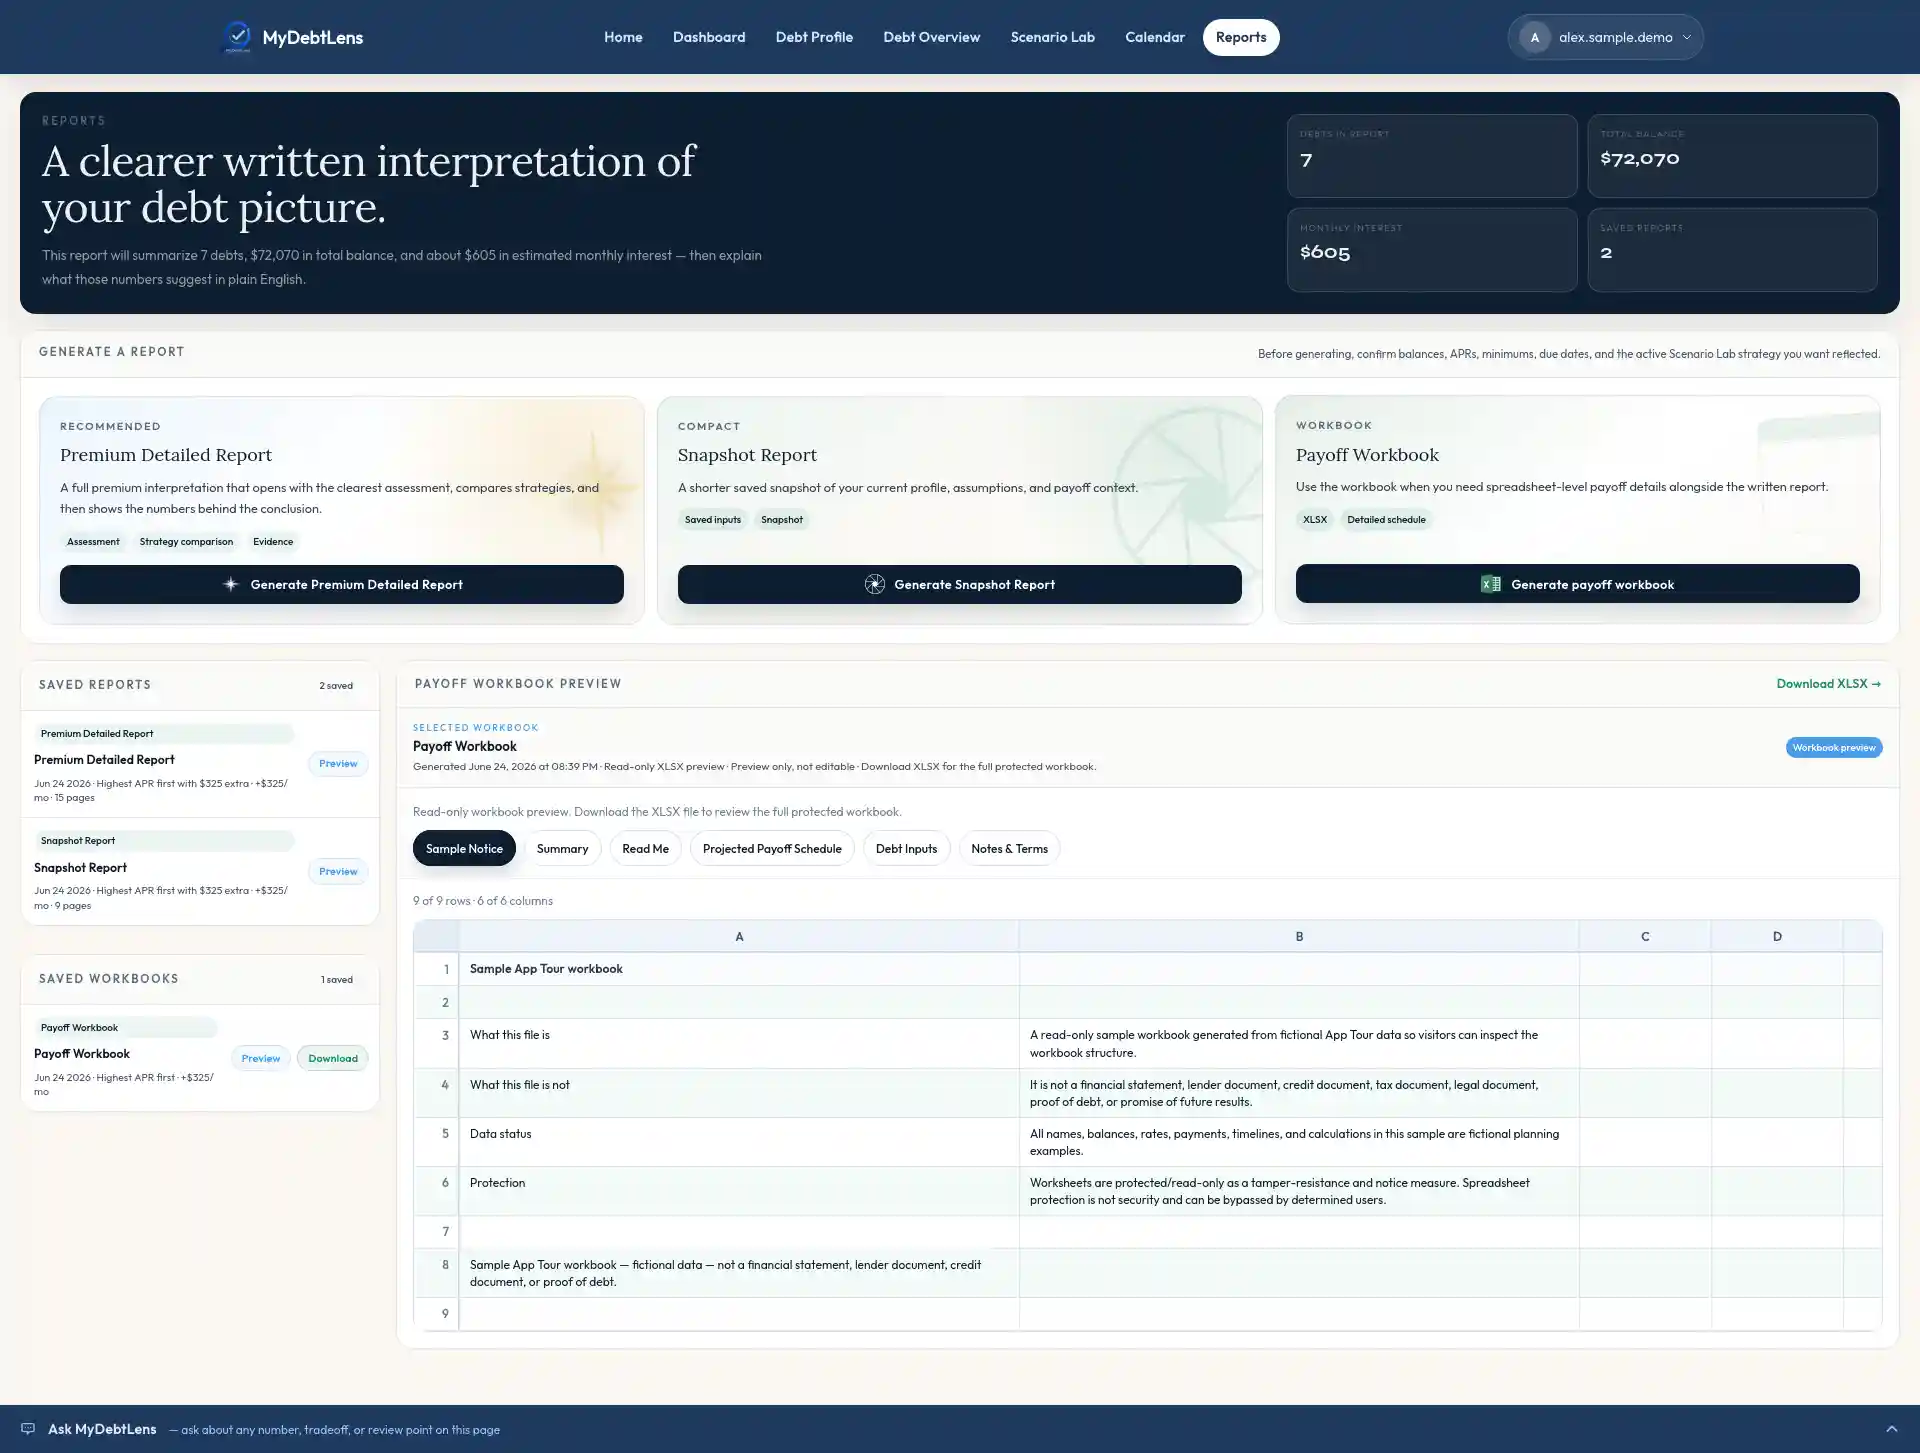Click the Debts in Report stat card
This screenshot has height=1453, width=1920.
pos(1432,156)
